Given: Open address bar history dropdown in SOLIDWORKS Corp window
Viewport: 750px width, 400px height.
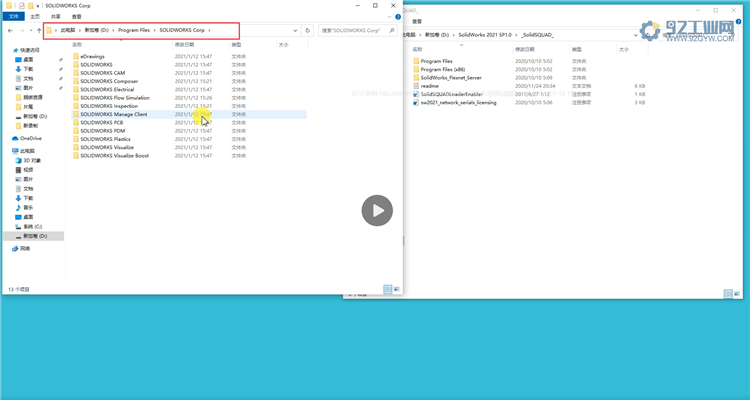Looking at the screenshot, I should (x=295, y=30).
